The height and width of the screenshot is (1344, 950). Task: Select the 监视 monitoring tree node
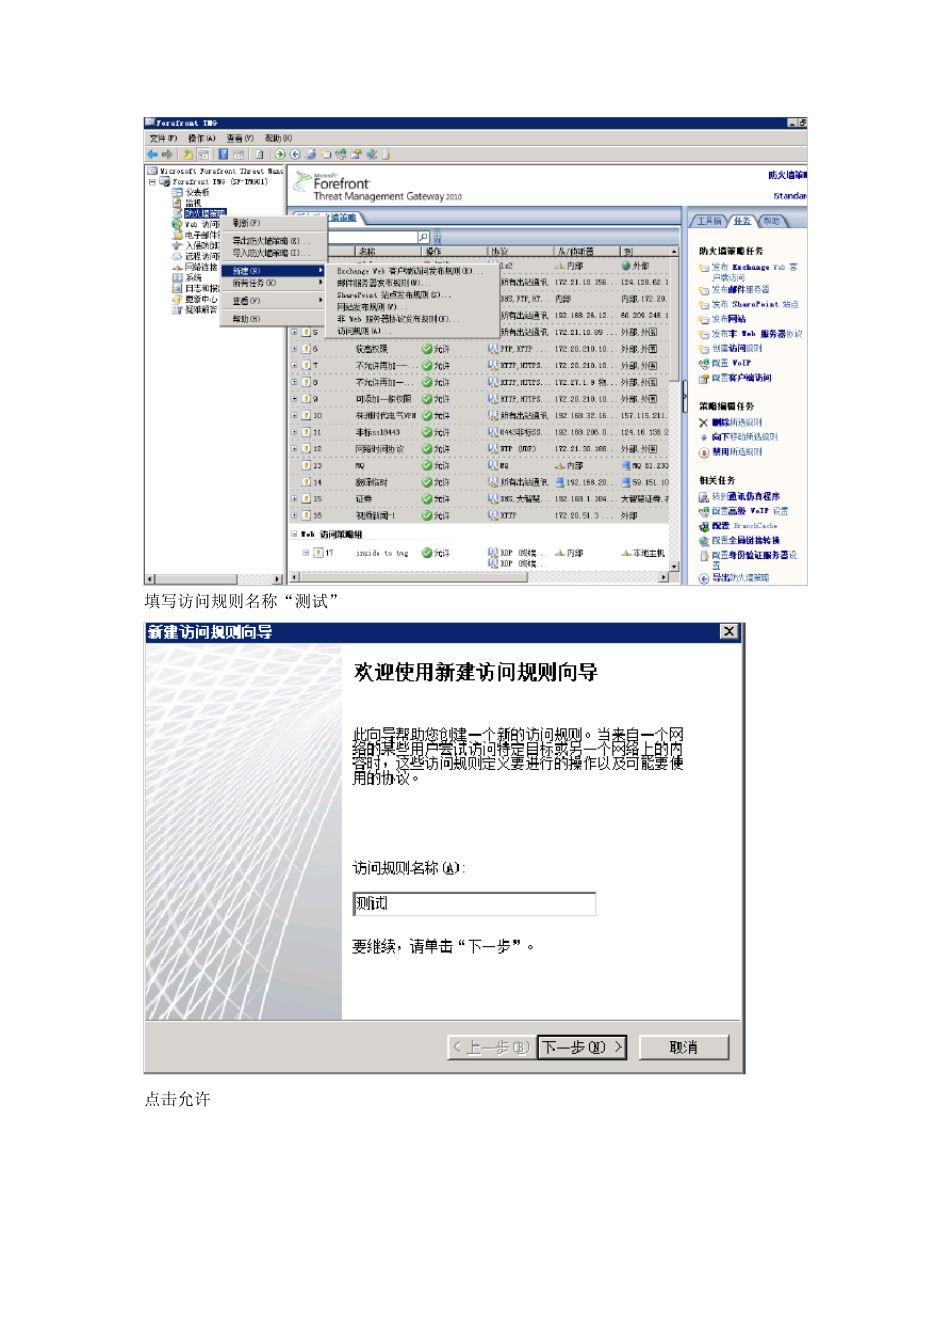click(x=187, y=202)
